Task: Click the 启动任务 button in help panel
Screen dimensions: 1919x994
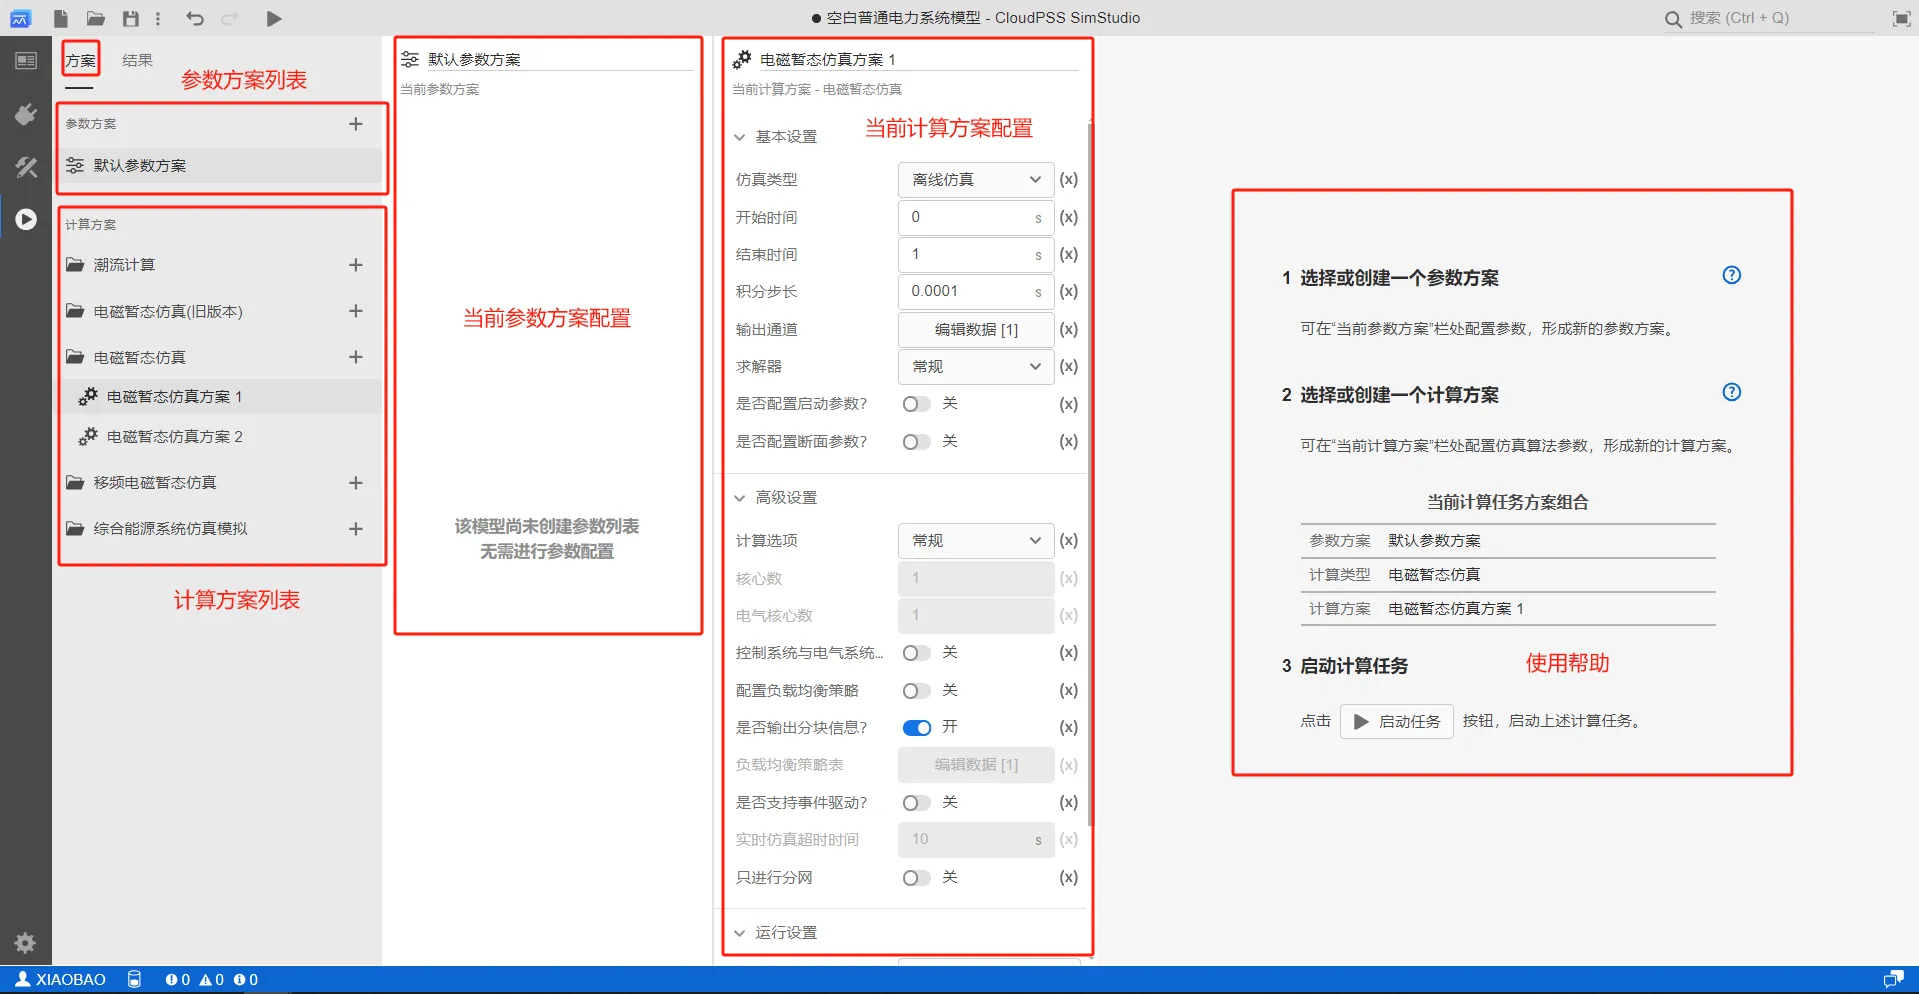Action: coord(1397,722)
